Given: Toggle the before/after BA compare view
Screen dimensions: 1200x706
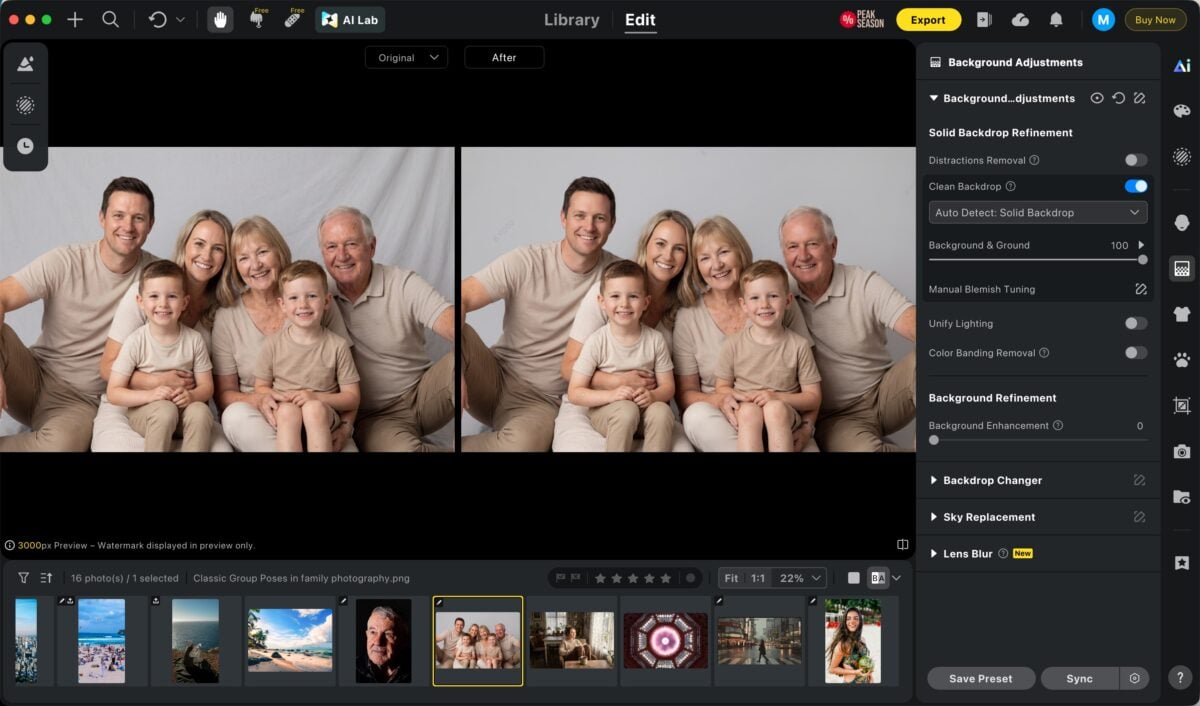Looking at the screenshot, I should (877, 578).
